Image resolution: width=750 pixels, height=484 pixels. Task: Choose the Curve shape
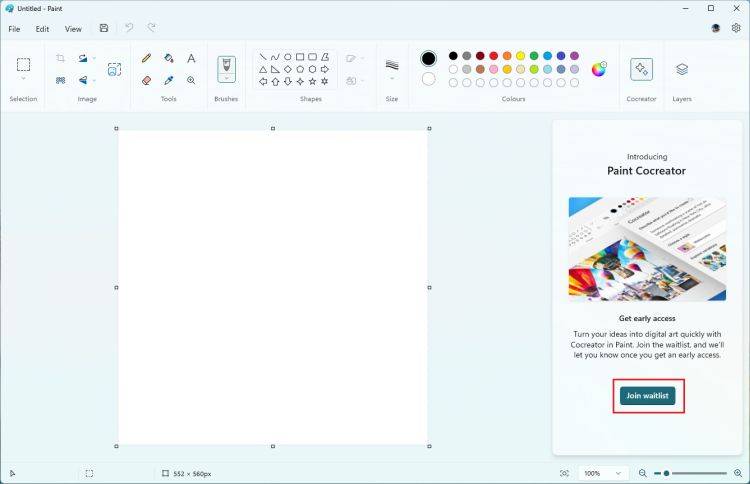(275, 57)
